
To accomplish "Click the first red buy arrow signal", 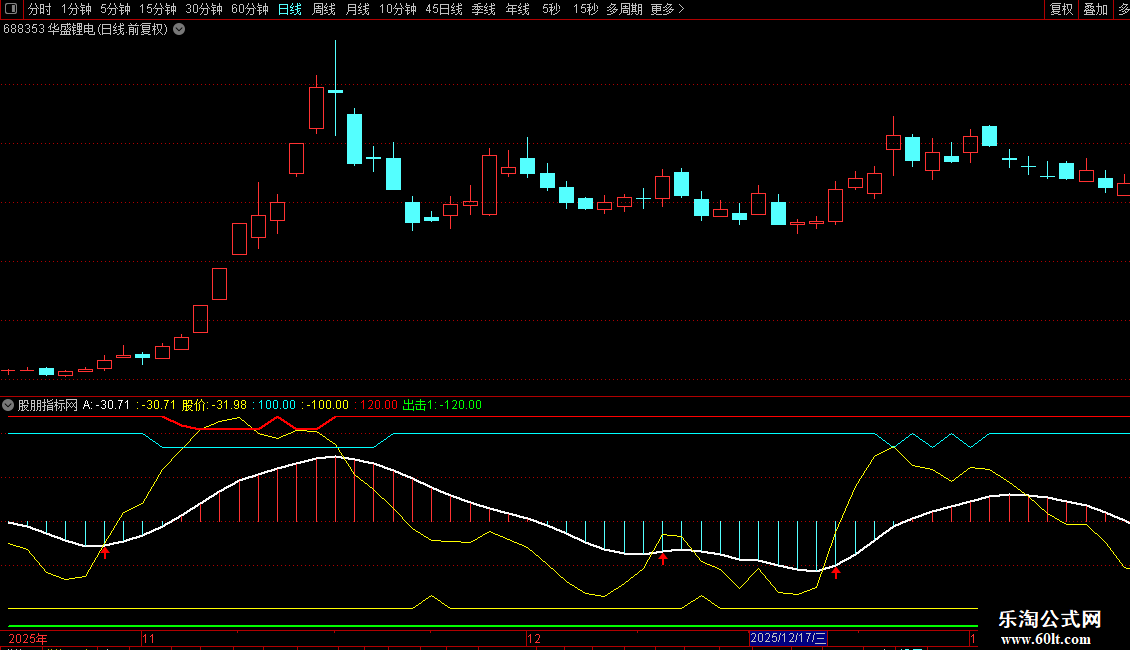I will (x=104, y=551).
